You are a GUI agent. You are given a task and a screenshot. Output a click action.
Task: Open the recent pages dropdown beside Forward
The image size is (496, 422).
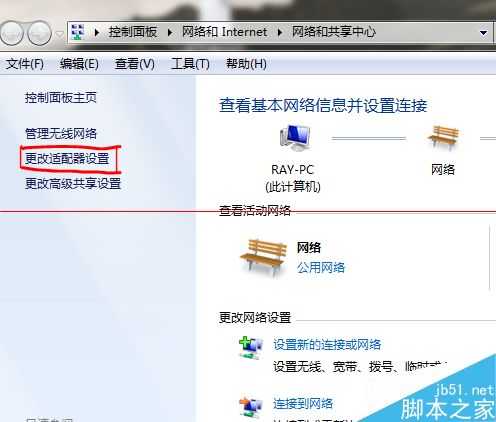coord(59,33)
